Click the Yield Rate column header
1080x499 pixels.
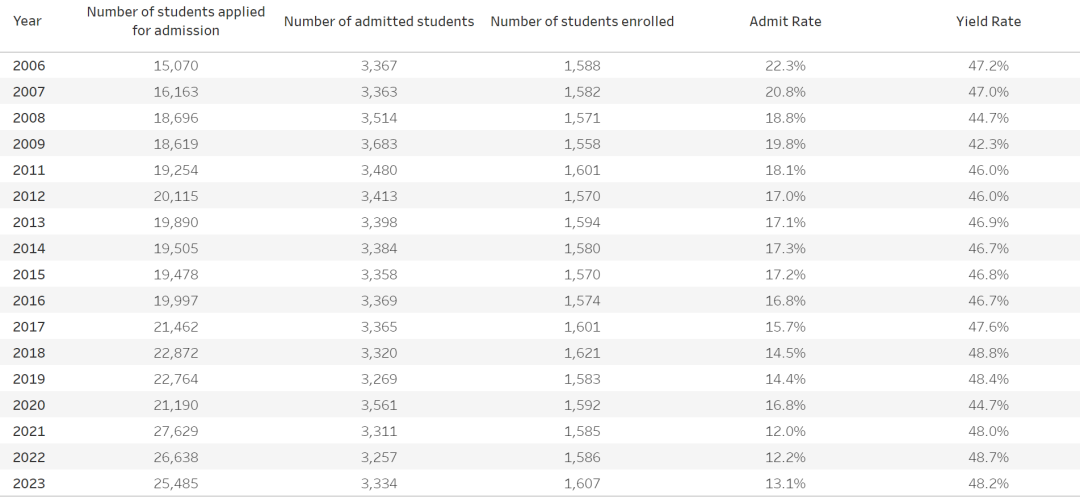coord(988,21)
